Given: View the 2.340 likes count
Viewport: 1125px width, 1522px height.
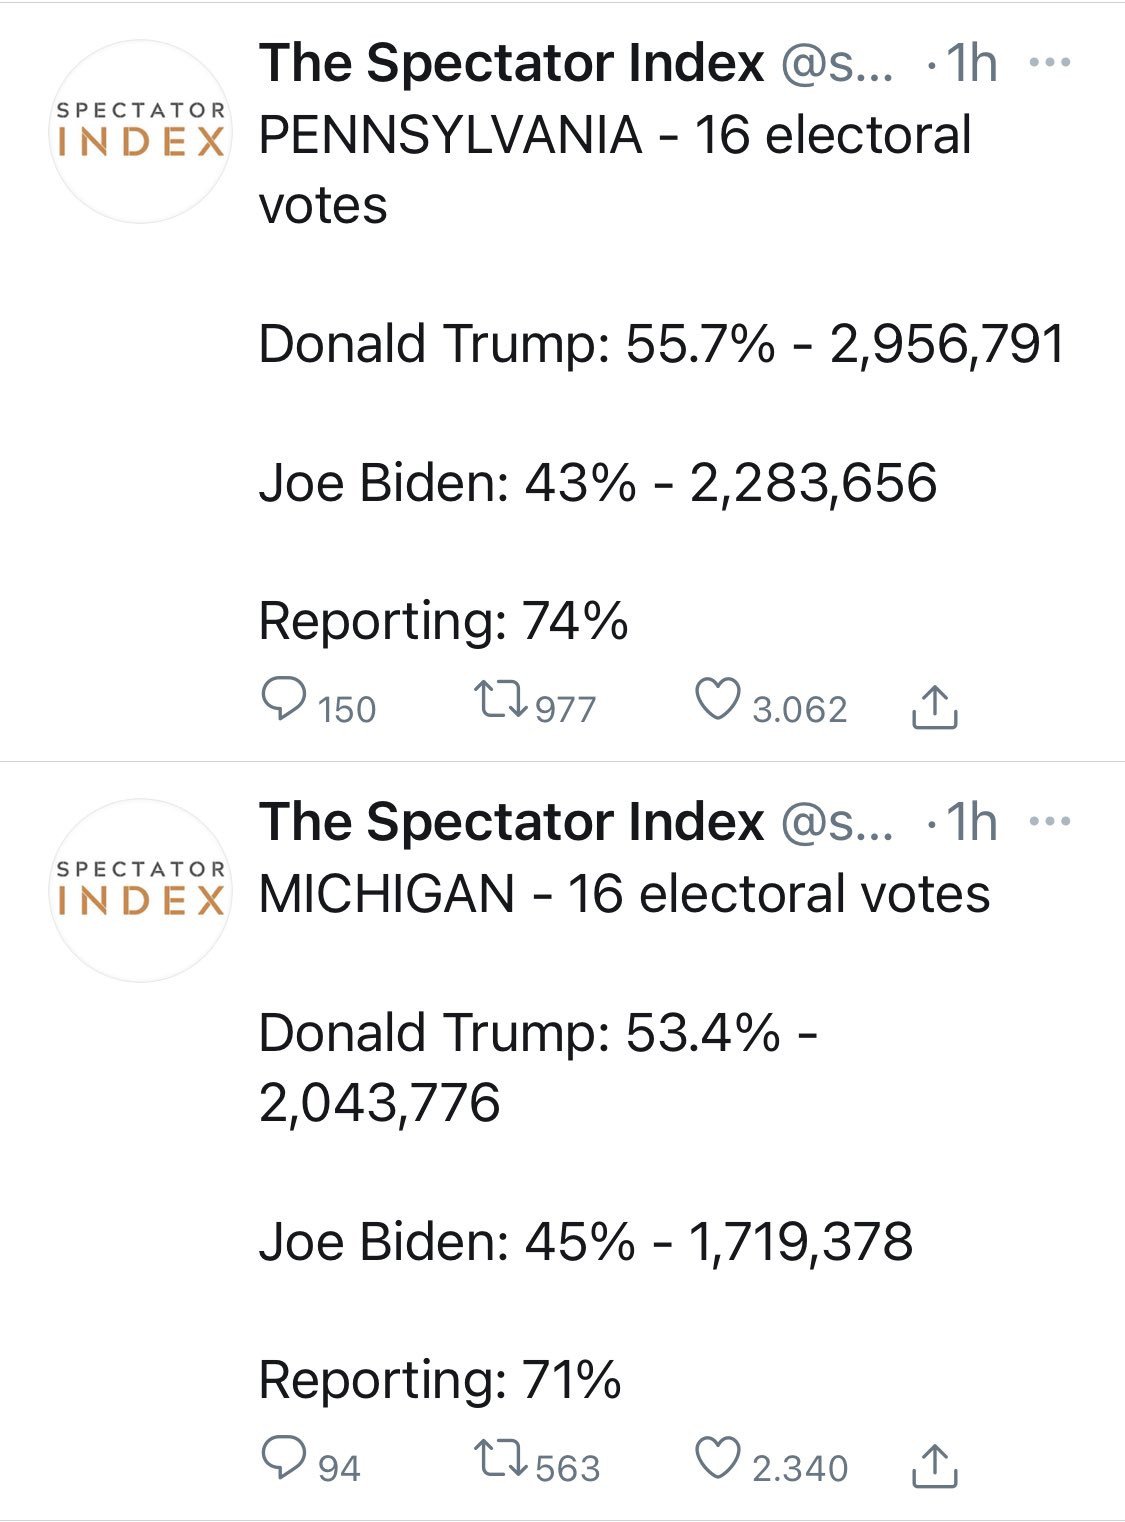Looking at the screenshot, I should (x=800, y=1469).
